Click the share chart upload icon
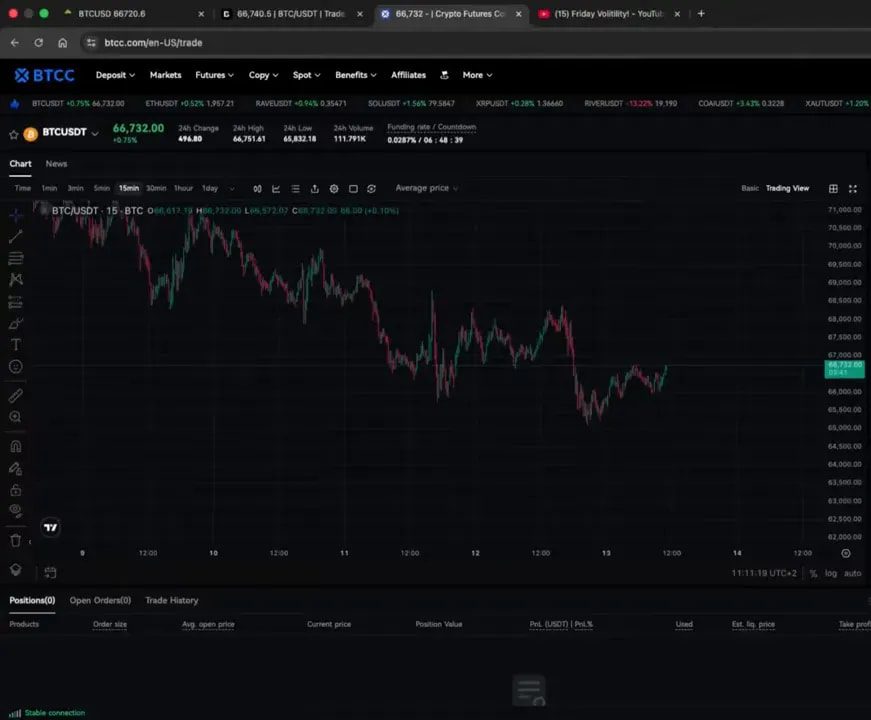 (x=314, y=188)
